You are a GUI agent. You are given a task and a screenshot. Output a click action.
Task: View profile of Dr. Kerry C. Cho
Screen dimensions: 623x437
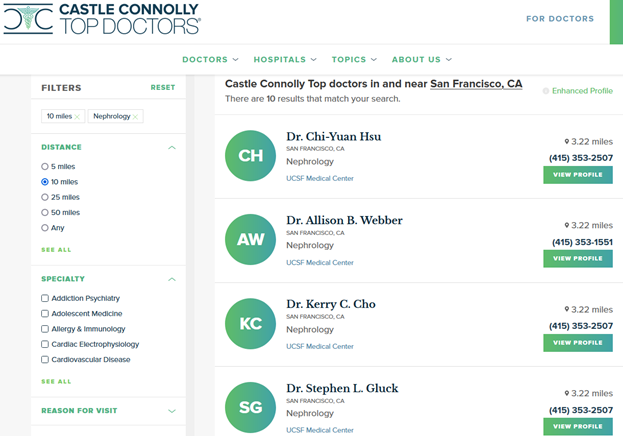(578, 343)
